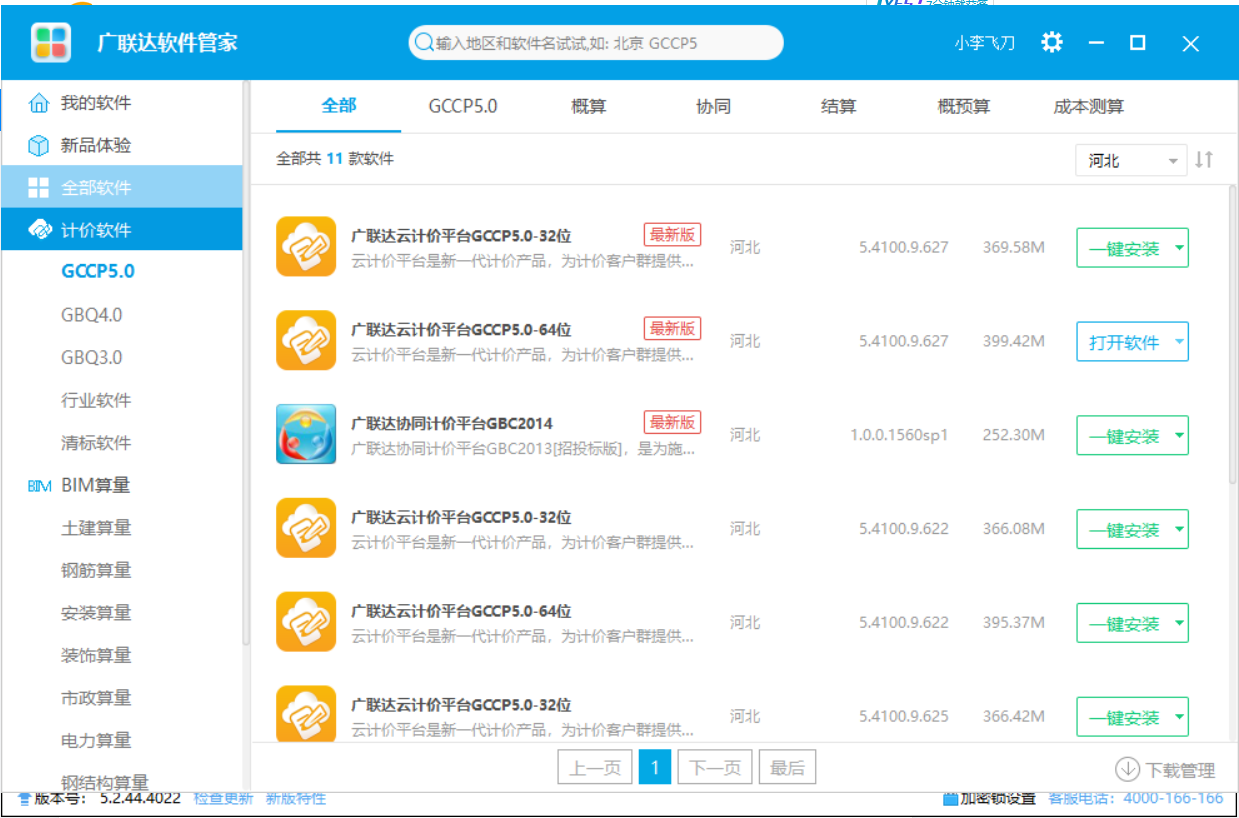1239x818 pixels.
Task: Click the 下载管理 download arrow icon
Action: [1127, 769]
